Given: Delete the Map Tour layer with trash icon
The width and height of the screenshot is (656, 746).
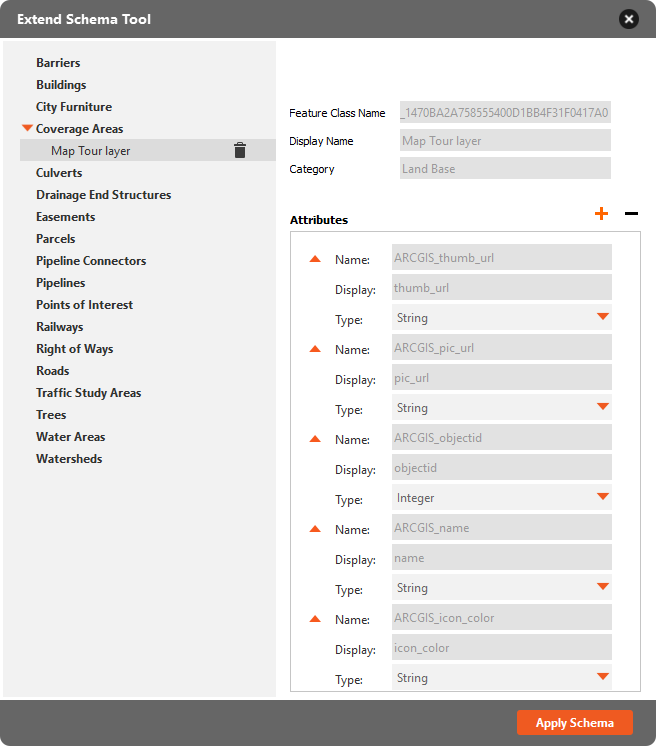Looking at the screenshot, I should click(240, 151).
